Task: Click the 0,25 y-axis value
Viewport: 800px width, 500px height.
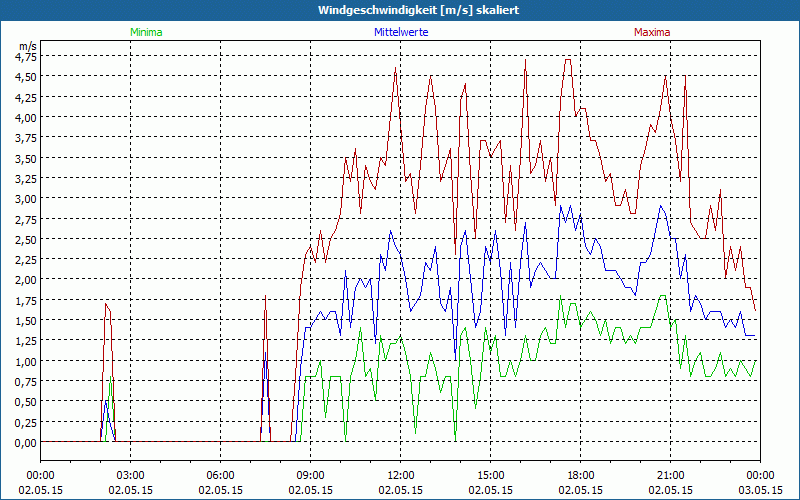Action: coord(26,422)
